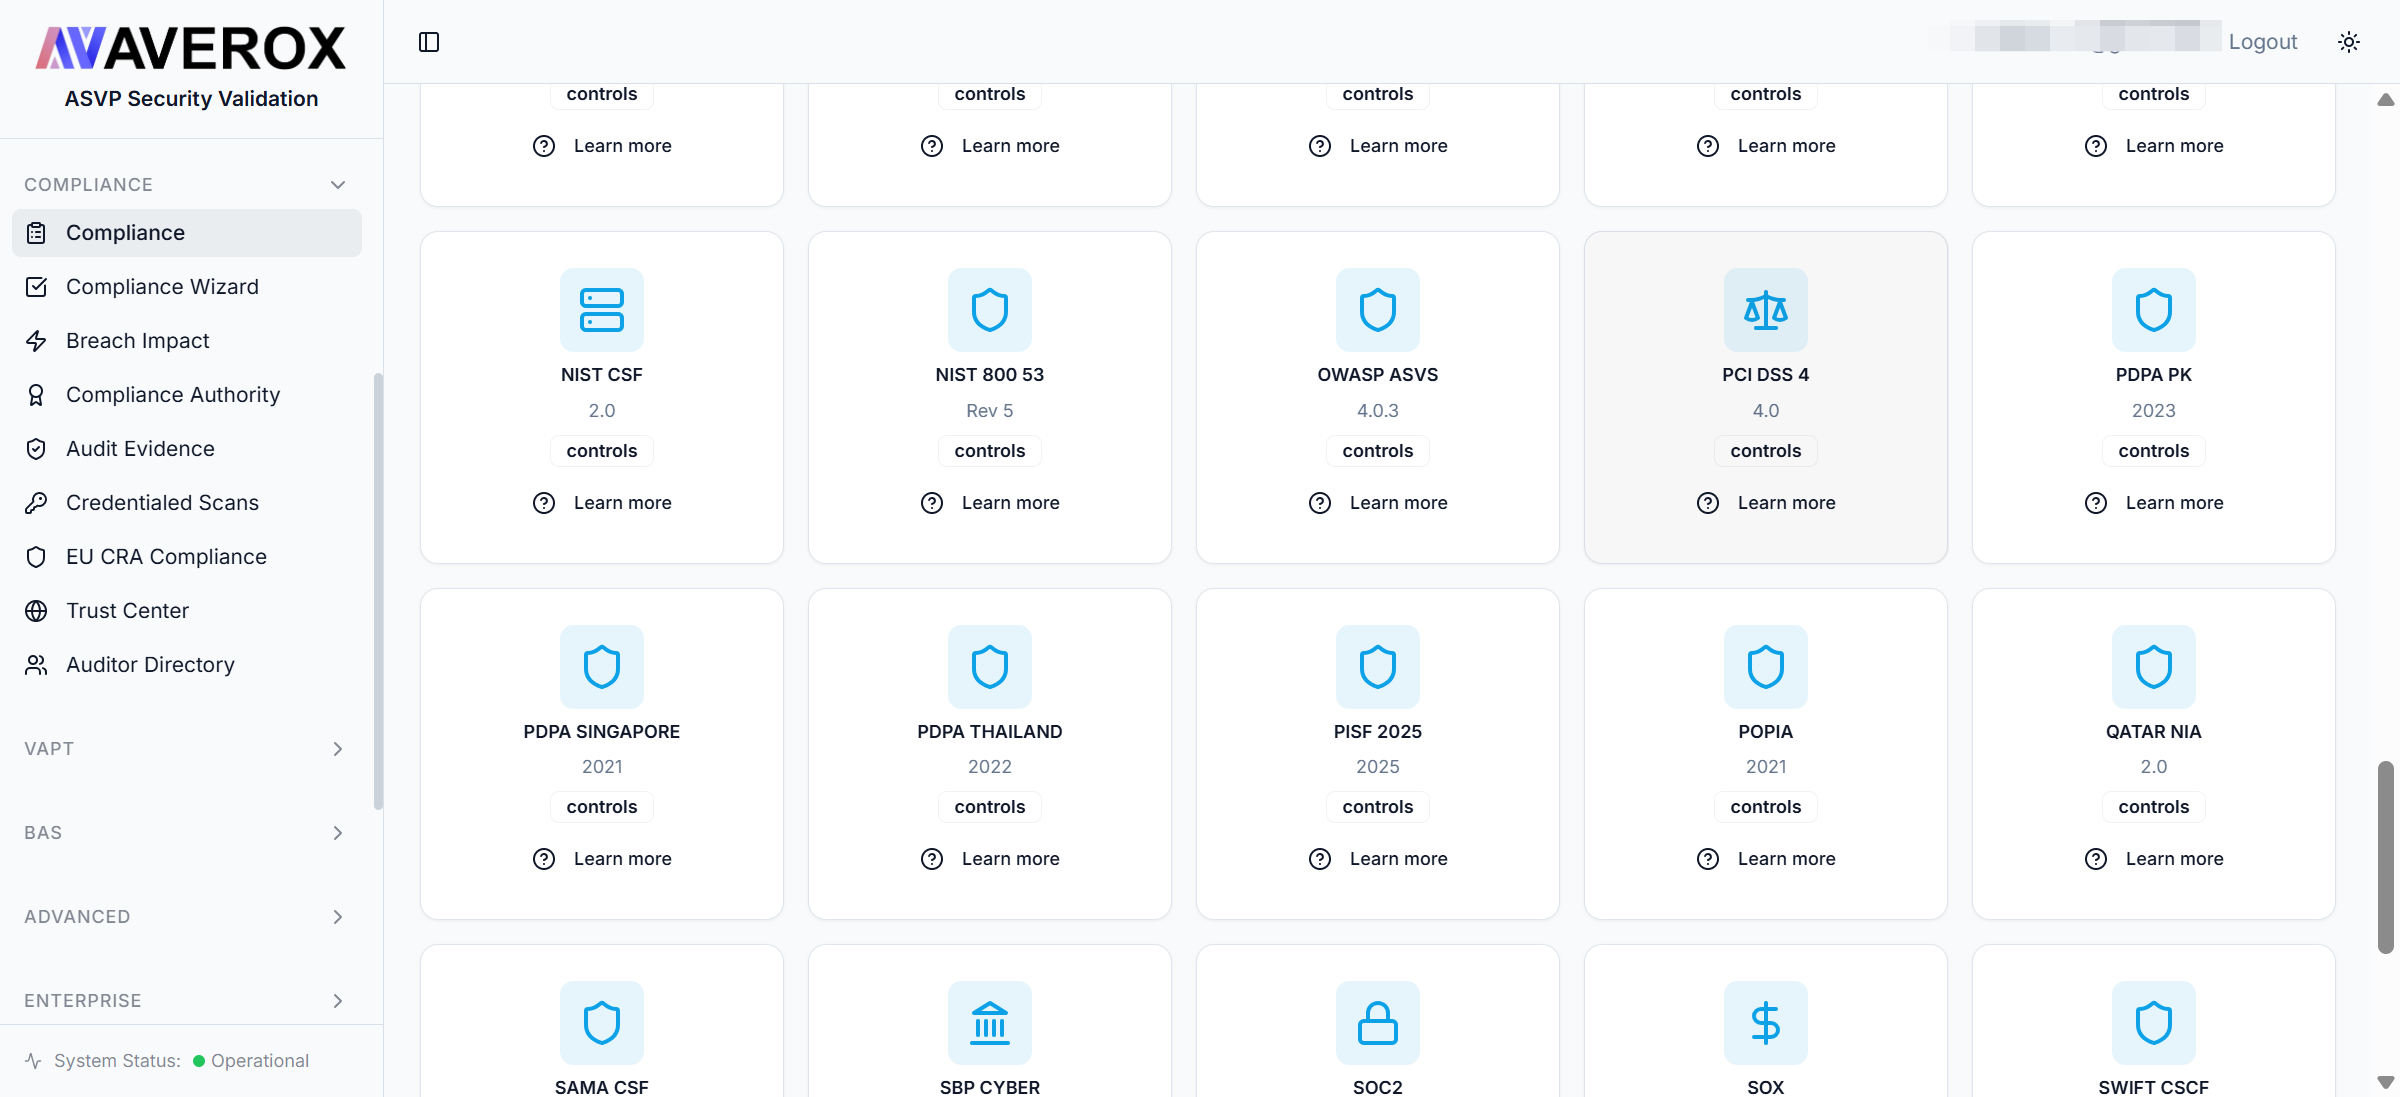Click Learn more on NIST CSF card
Viewport: 2400px width, 1097px height.
click(x=602, y=503)
